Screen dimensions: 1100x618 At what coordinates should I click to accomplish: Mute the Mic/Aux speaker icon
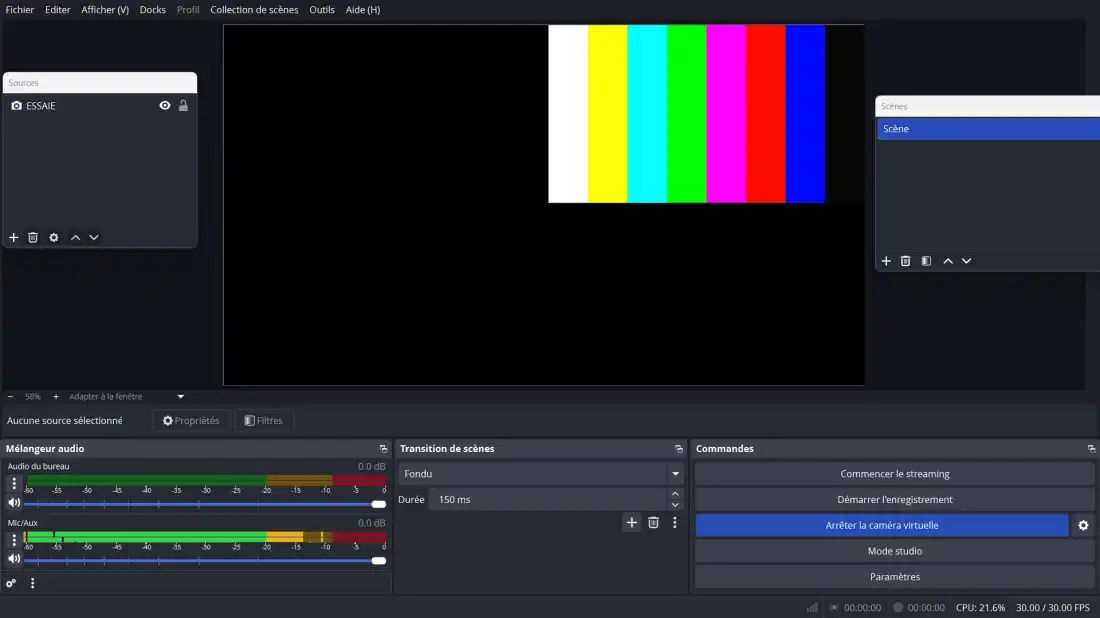(x=14, y=559)
